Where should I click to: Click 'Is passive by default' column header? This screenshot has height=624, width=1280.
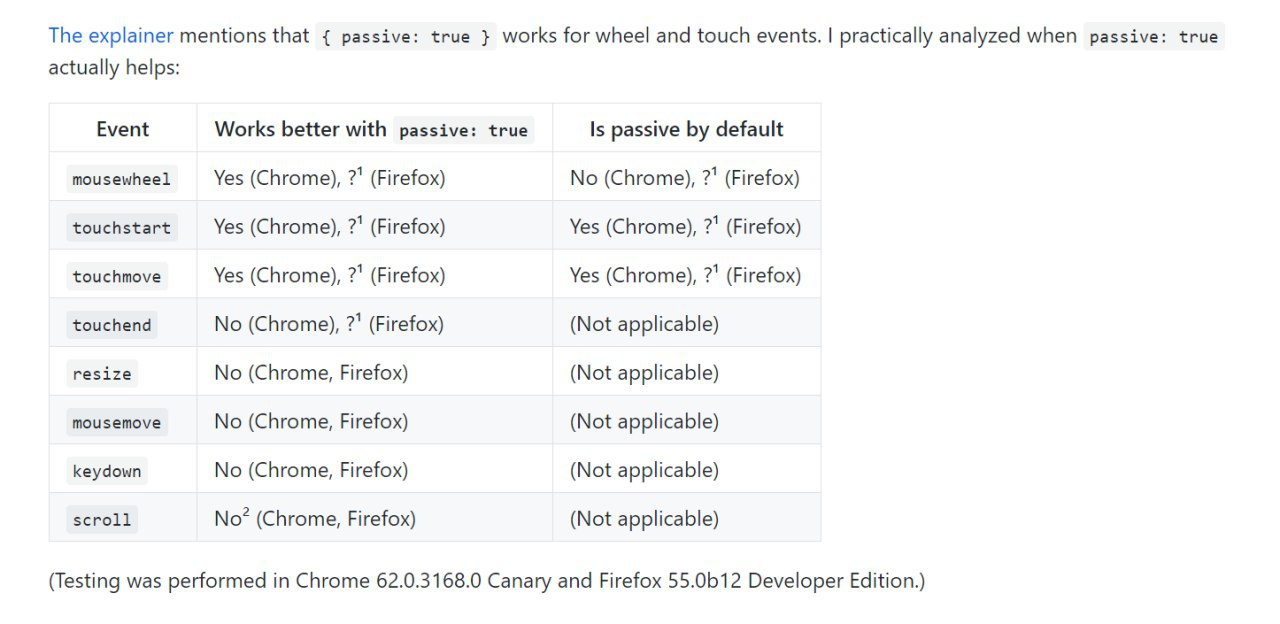coord(686,129)
